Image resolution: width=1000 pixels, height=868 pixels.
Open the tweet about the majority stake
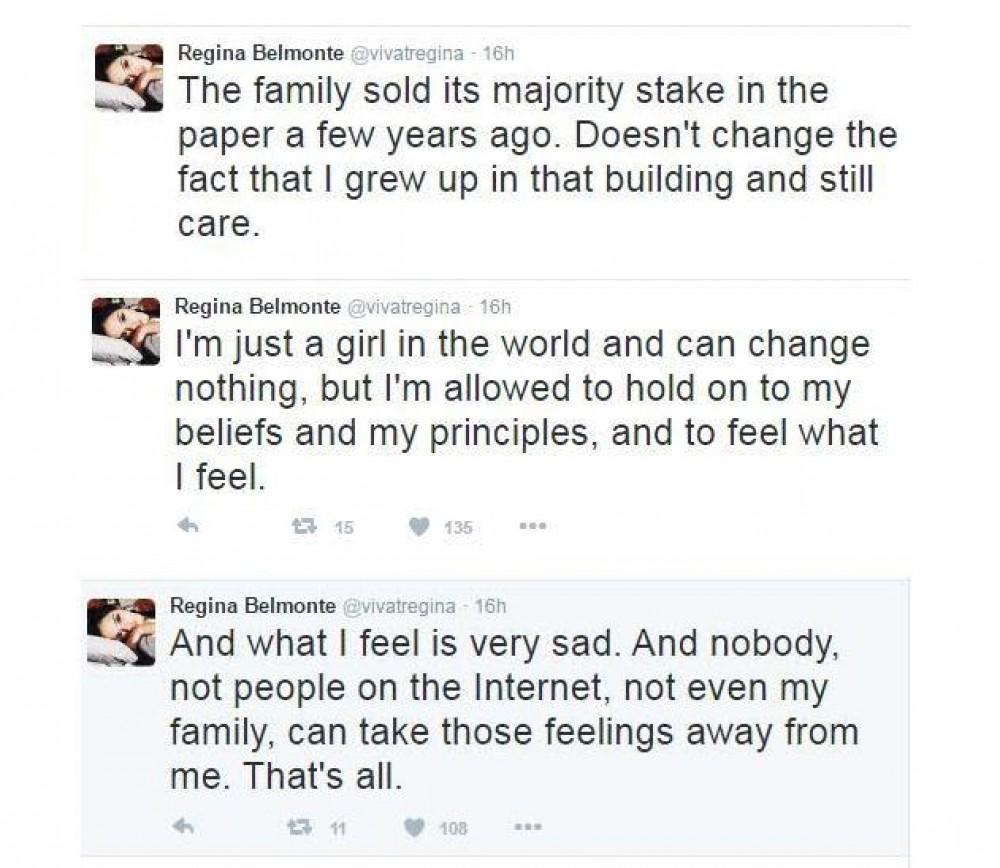[538, 157]
